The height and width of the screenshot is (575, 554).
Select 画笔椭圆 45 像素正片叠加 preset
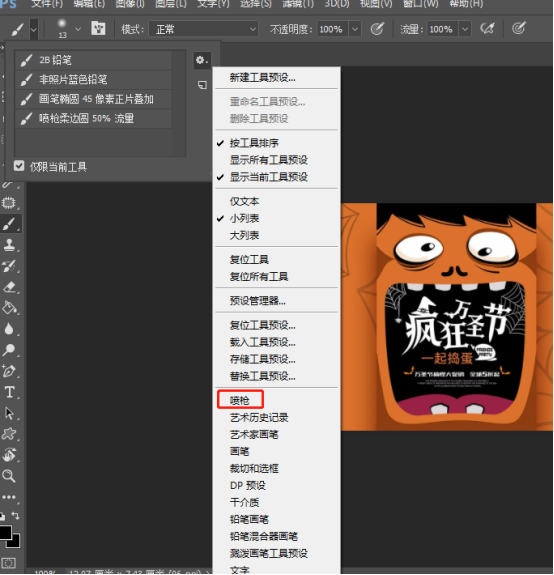click(x=93, y=99)
